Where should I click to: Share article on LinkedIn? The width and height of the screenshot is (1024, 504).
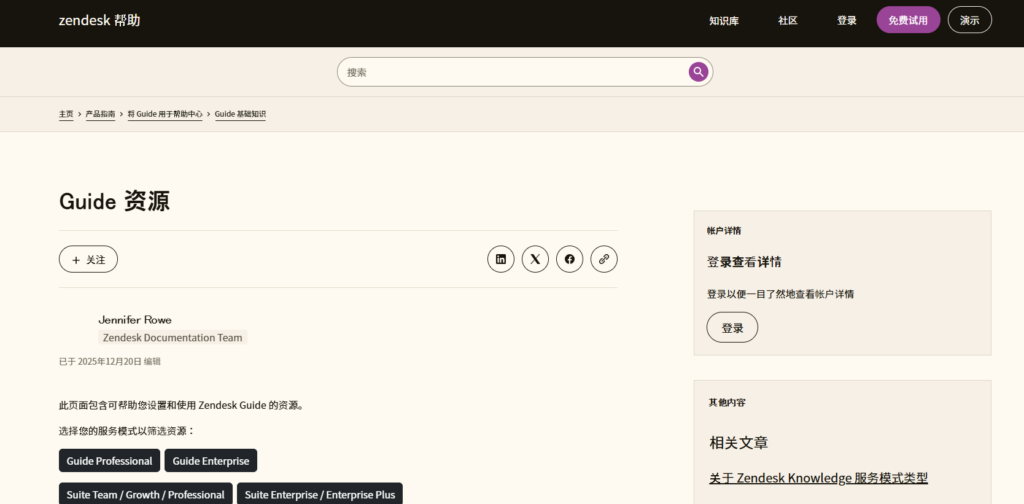coord(501,259)
